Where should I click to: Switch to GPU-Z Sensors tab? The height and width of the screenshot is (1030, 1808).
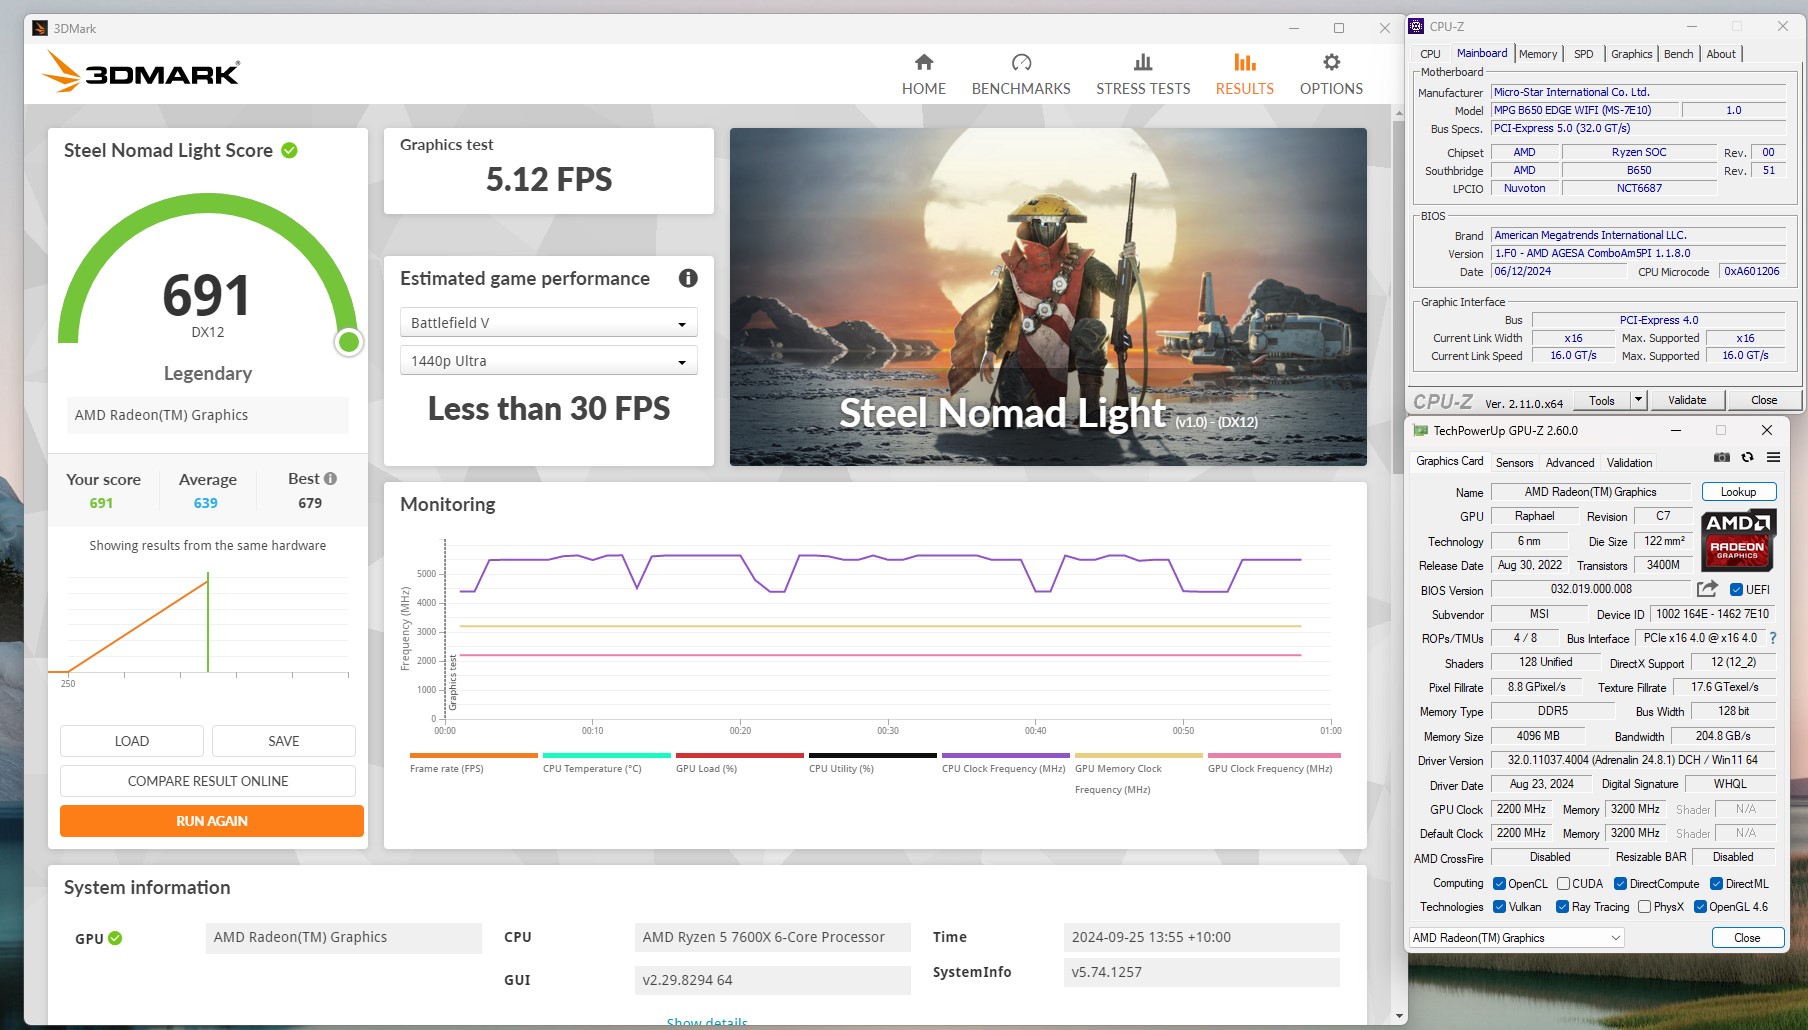[1514, 463]
